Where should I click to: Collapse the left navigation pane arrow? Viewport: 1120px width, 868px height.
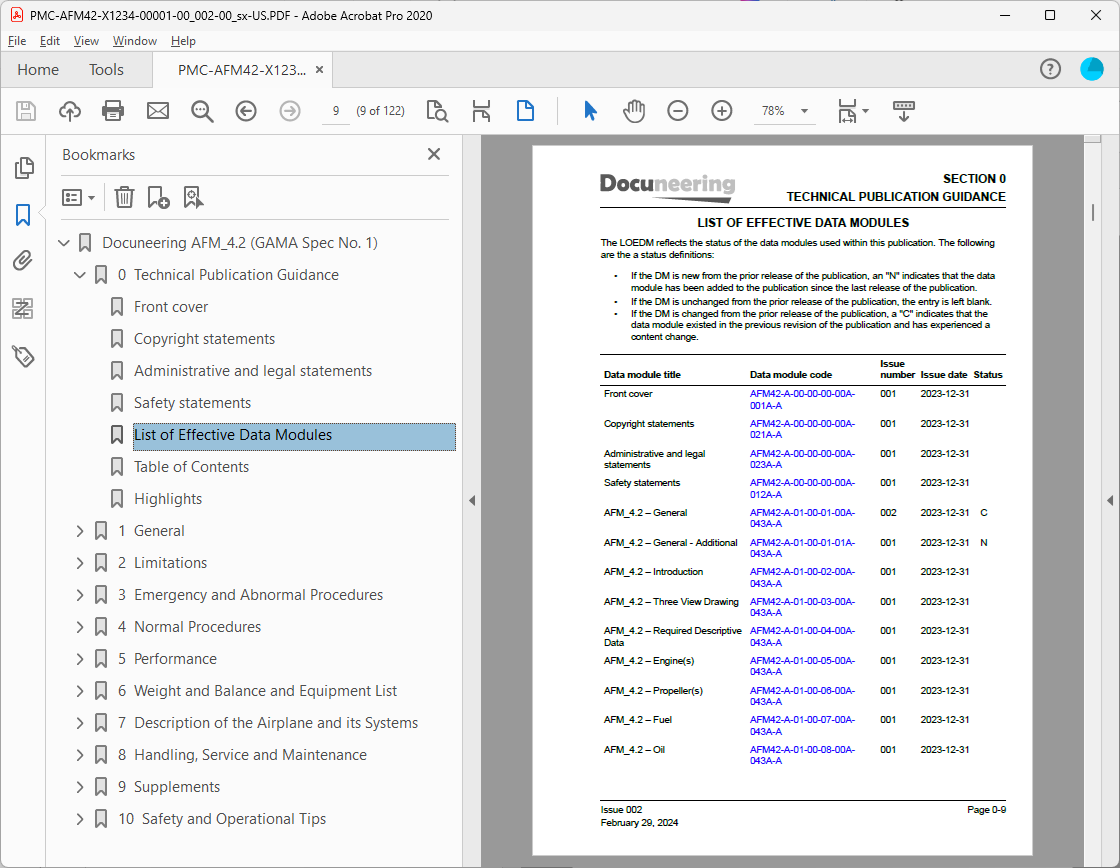coord(471,501)
